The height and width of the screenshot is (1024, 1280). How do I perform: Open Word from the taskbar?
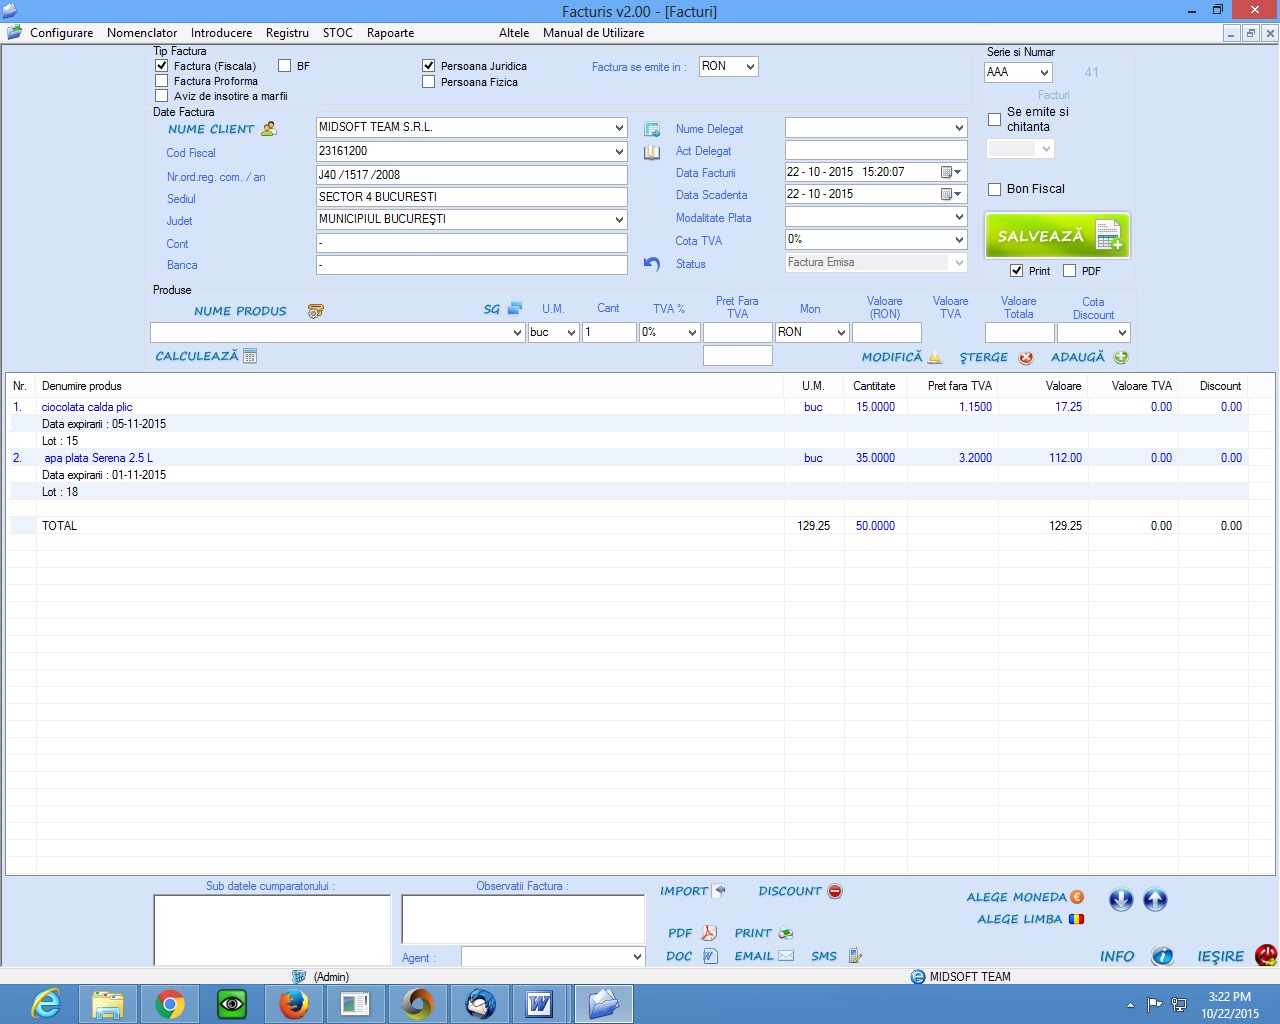[540, 1003]
